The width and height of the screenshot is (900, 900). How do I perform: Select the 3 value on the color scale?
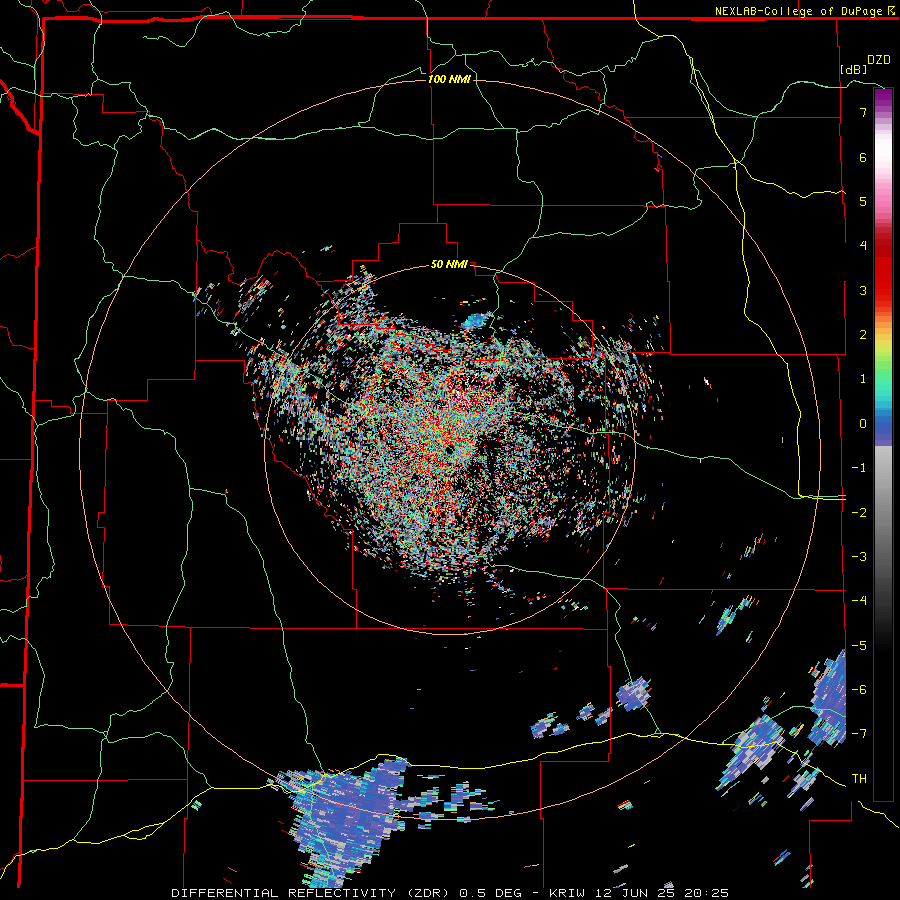[863, 290]
